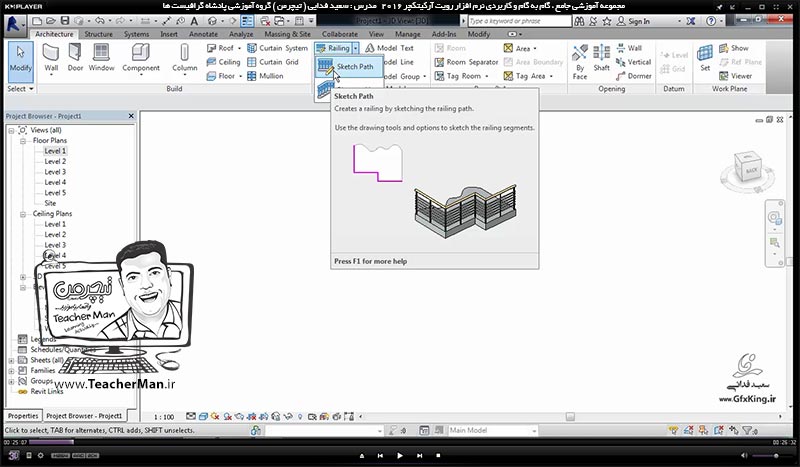Click Sketch Path railing option
Image resolution: width=800 pixels, height=467 pixels.
point(348,66)
